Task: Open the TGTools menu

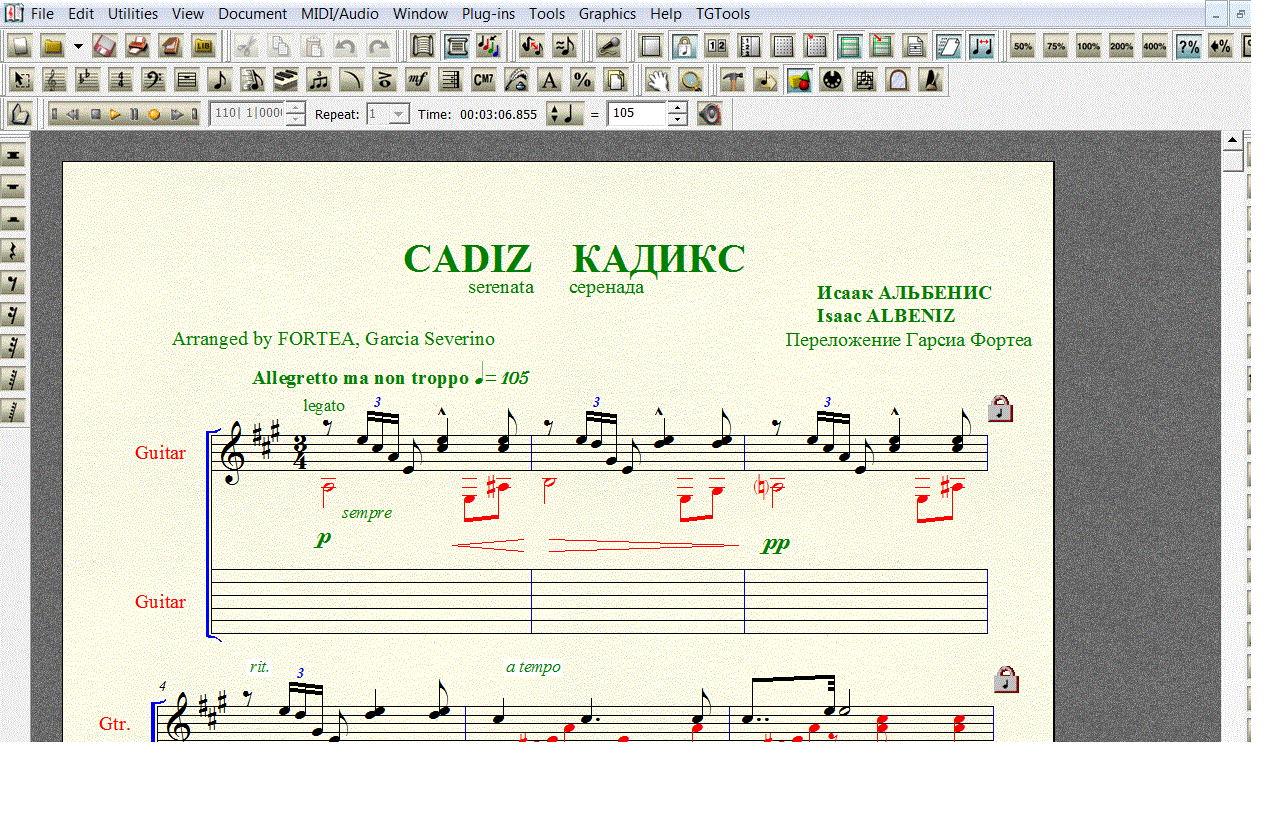Action: pyautogui.click(x=723, y=14)
